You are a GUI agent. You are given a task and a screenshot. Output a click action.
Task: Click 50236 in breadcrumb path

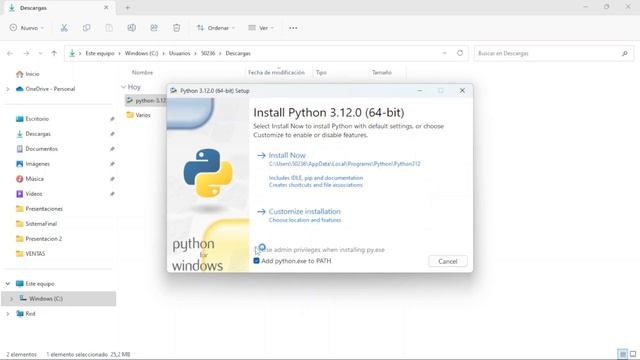208,53
